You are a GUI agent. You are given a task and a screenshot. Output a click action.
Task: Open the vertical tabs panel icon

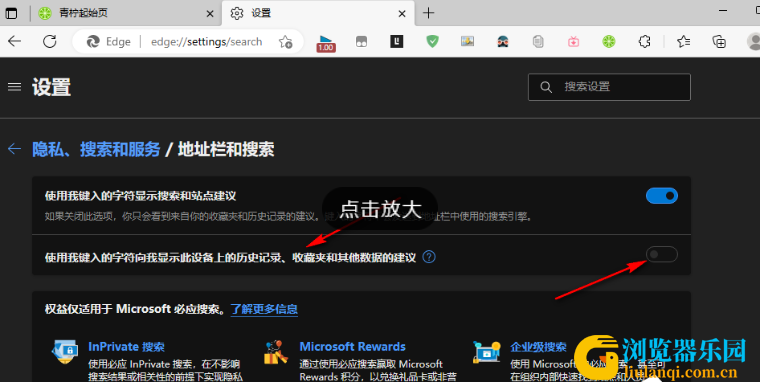tap(11, 13)
